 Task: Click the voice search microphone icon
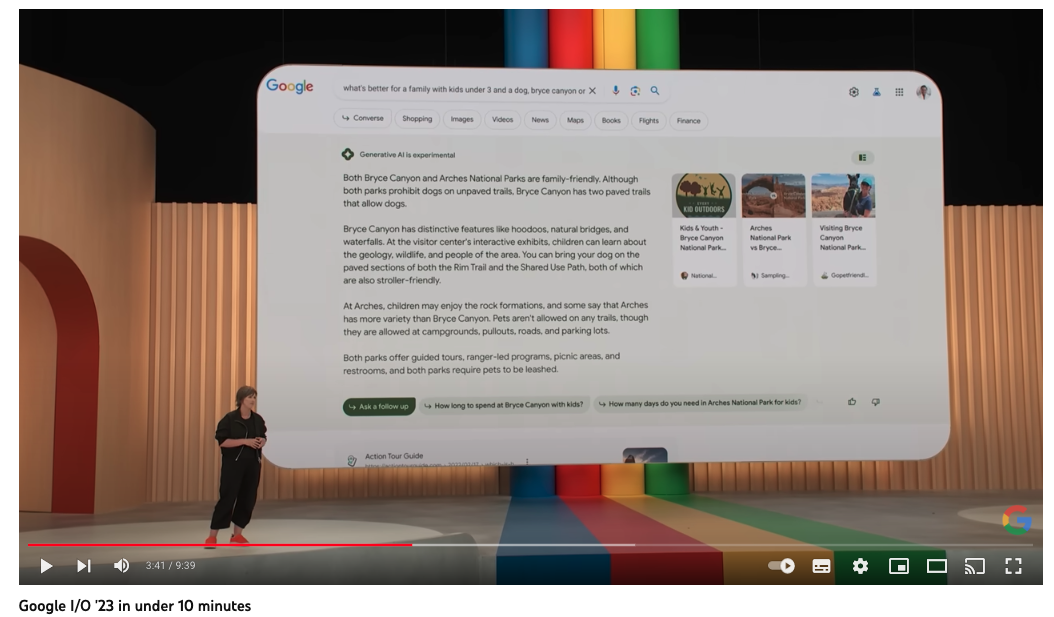(616, 91)
